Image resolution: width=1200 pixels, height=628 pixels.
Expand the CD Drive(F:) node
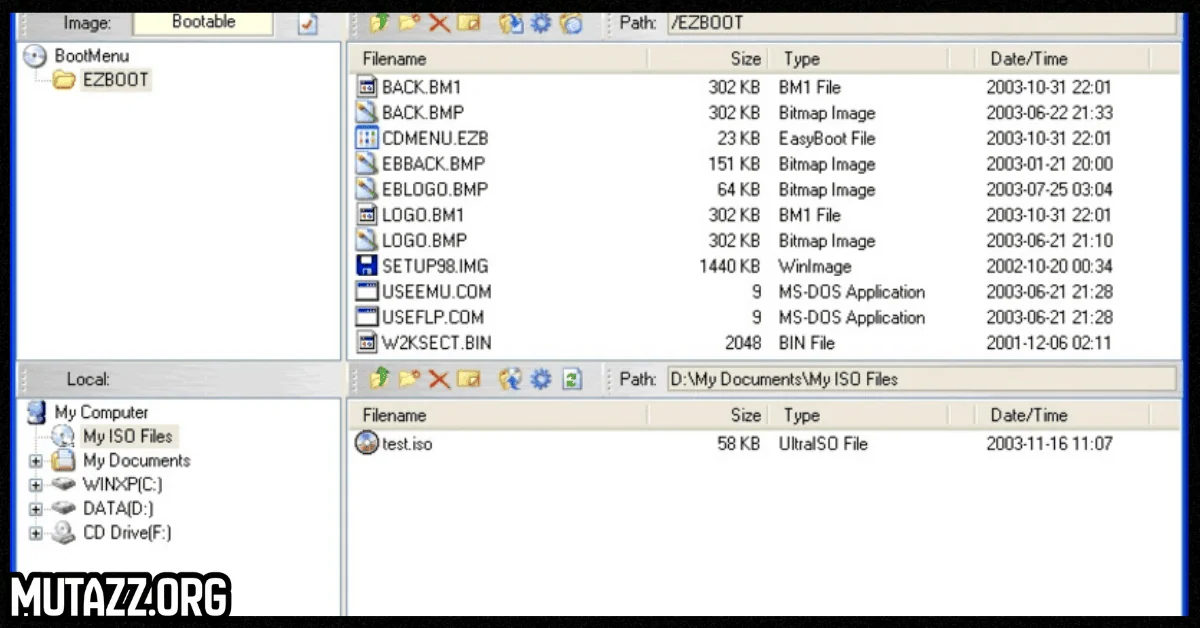point(36,533)
